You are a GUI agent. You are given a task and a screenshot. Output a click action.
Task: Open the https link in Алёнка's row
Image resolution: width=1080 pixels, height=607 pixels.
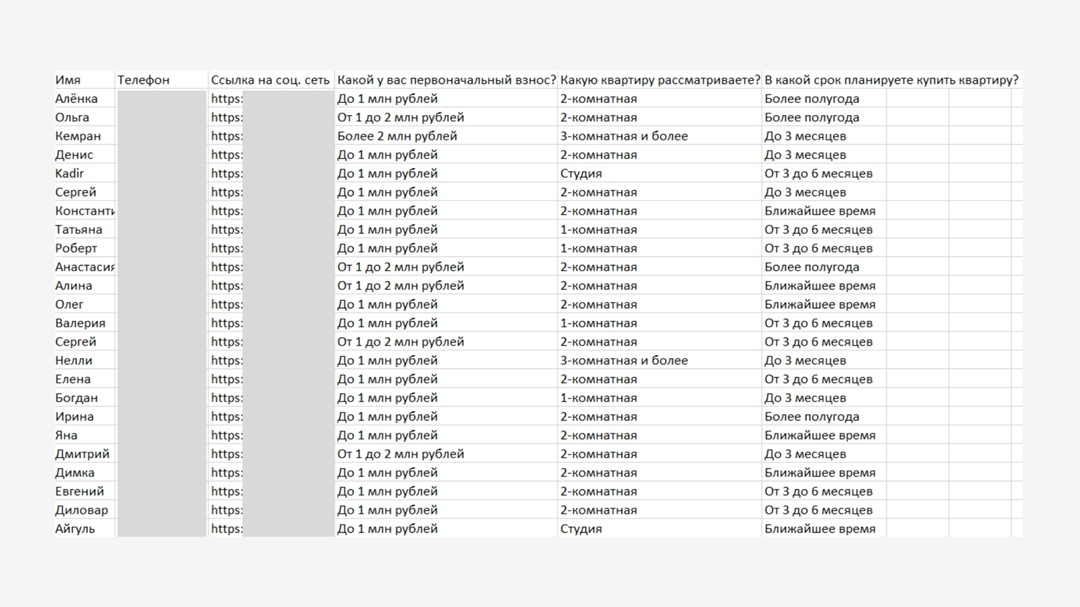click(227, 99)
